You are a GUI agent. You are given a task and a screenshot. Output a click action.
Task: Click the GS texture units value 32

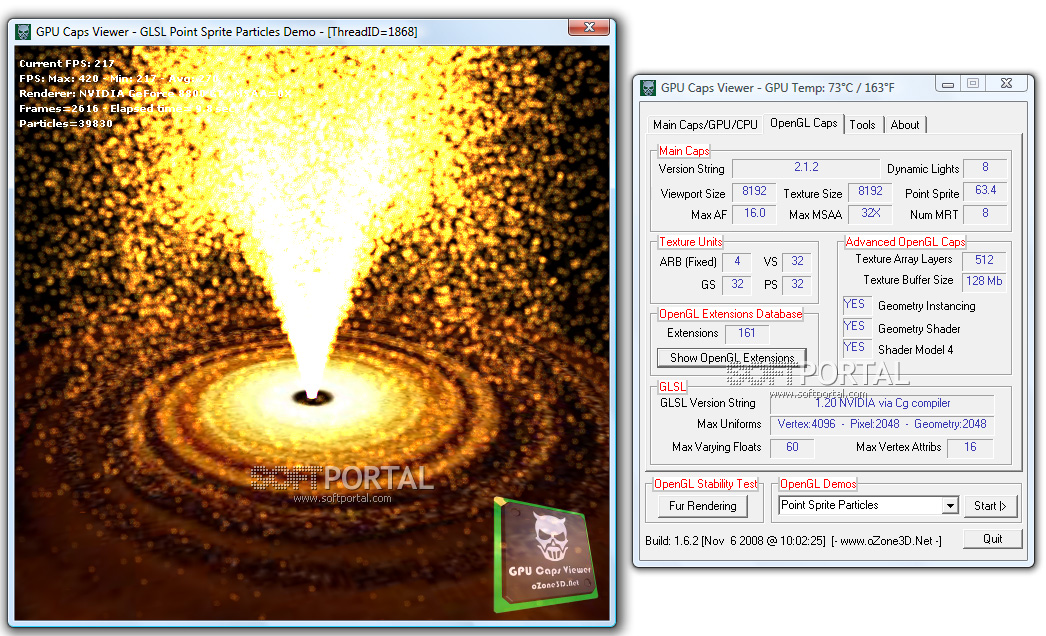pyautogui.click(x=736, y=284)
